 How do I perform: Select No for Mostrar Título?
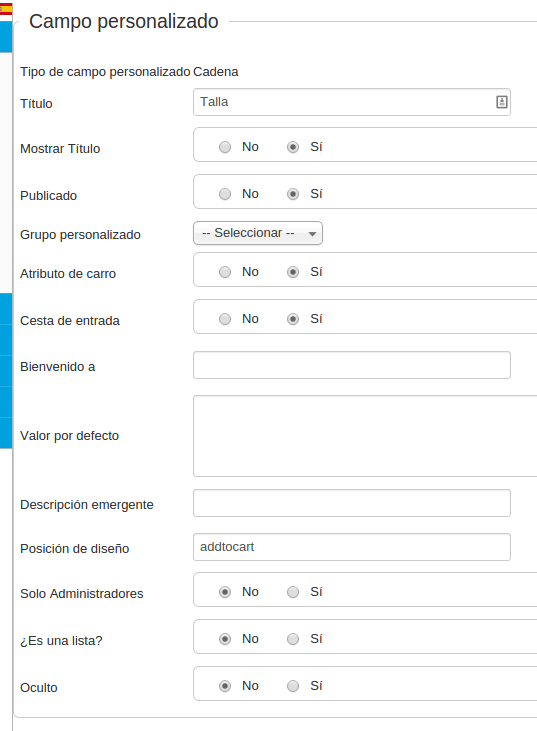point(225,147)
